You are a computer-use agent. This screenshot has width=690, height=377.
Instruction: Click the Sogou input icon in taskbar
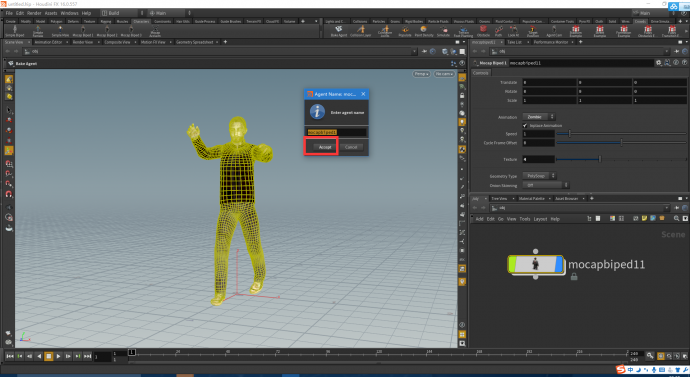(x=620, y=369)
